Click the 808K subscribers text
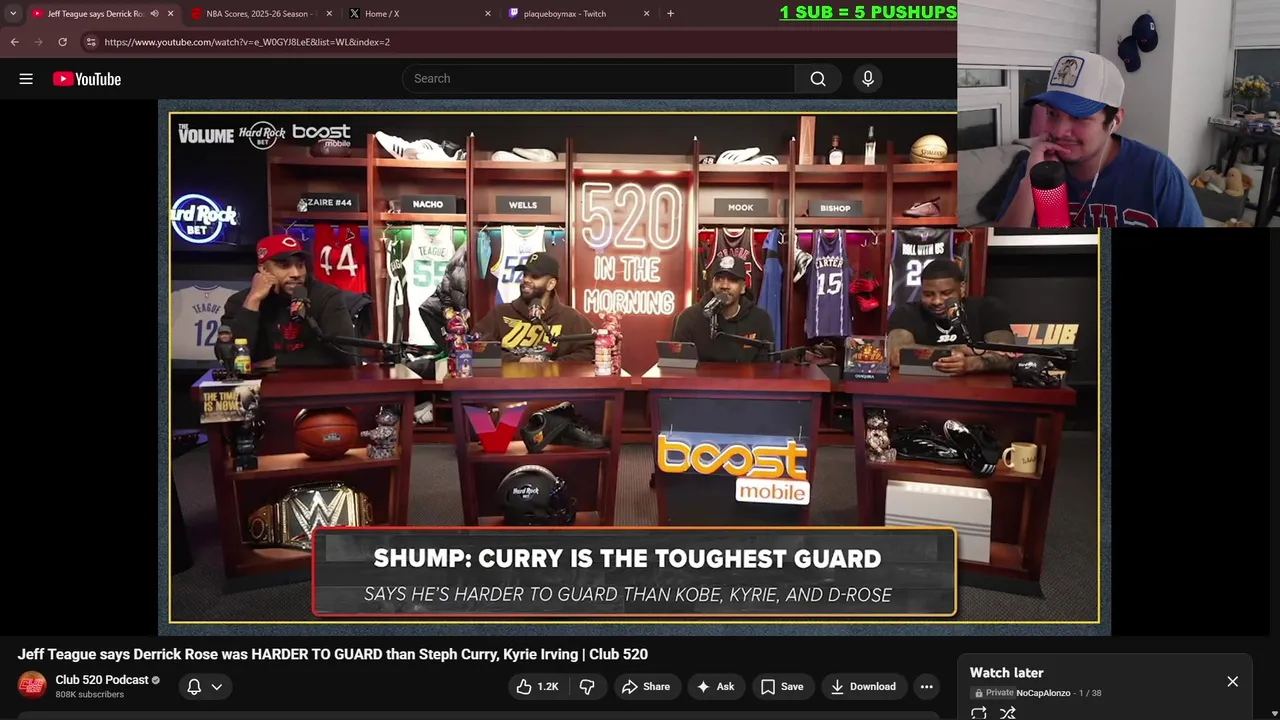Viewport: 1280px width, 720px height. (x=90, y=695)
